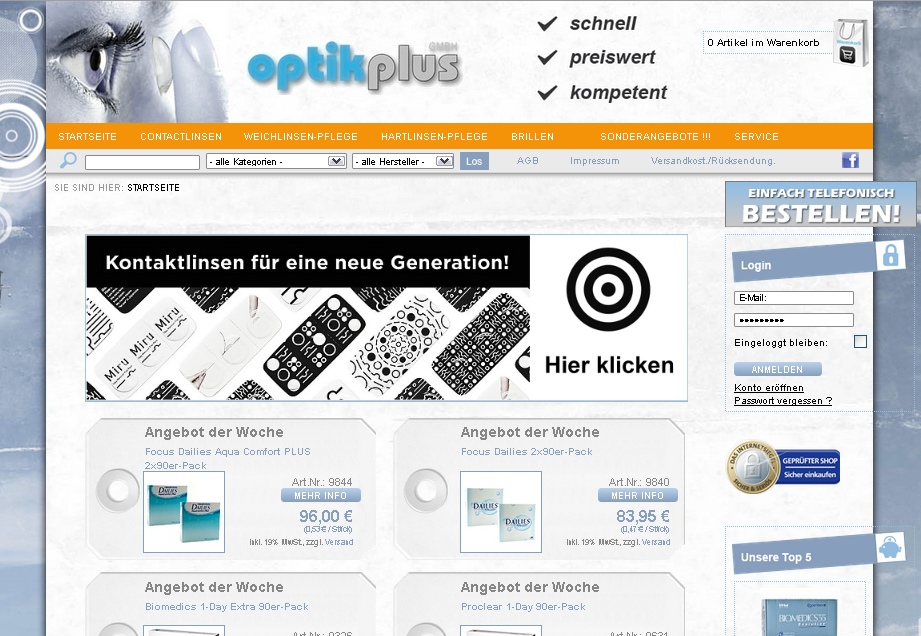
Task: Click the Passwort vergessen ? link
Action: (783, 401)
